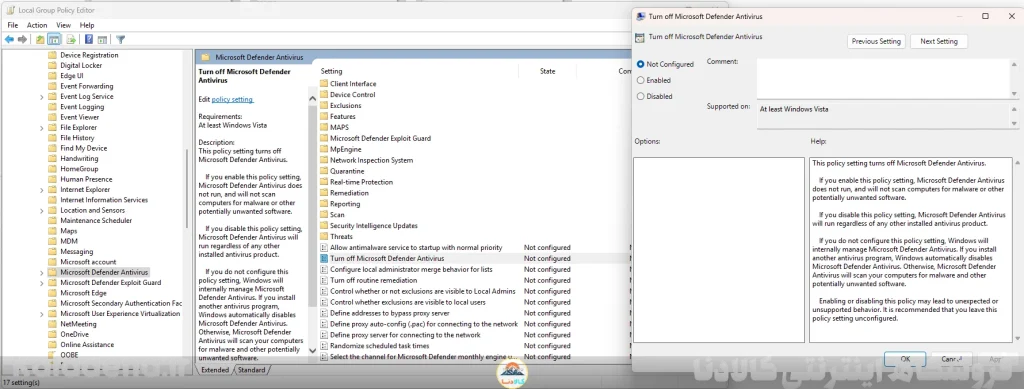Expand Microsoft Defender Antivirus tree node arrow
The height and width of the screenshot is (389, 1024).
[x=42, y=272]
